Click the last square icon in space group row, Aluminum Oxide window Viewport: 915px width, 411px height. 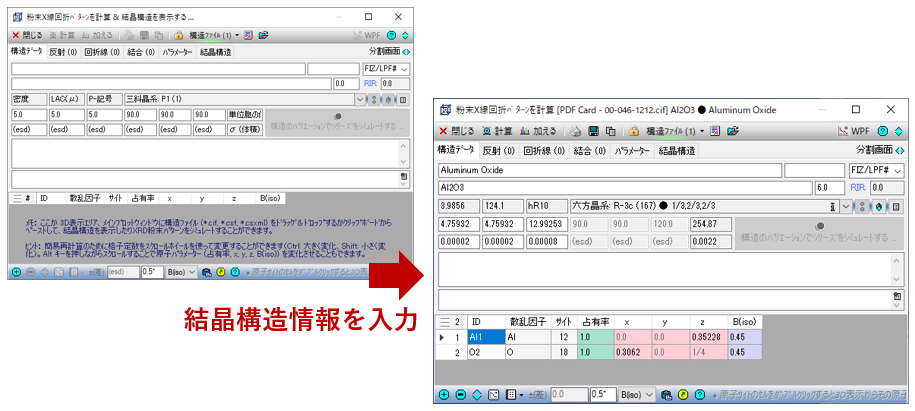896,207
